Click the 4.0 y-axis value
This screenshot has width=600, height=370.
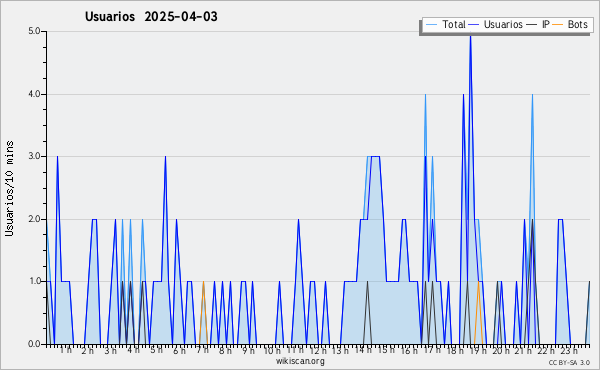(x=34, y=94)
